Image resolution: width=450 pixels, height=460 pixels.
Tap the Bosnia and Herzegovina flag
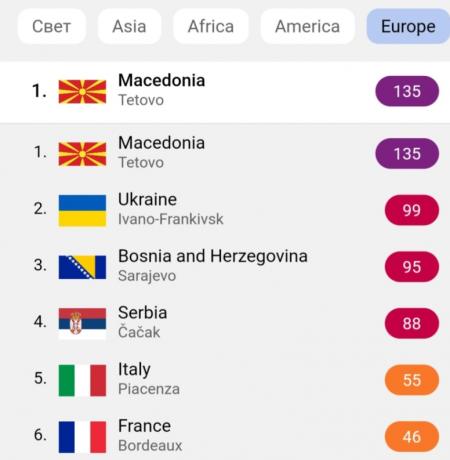click(82, 267)
